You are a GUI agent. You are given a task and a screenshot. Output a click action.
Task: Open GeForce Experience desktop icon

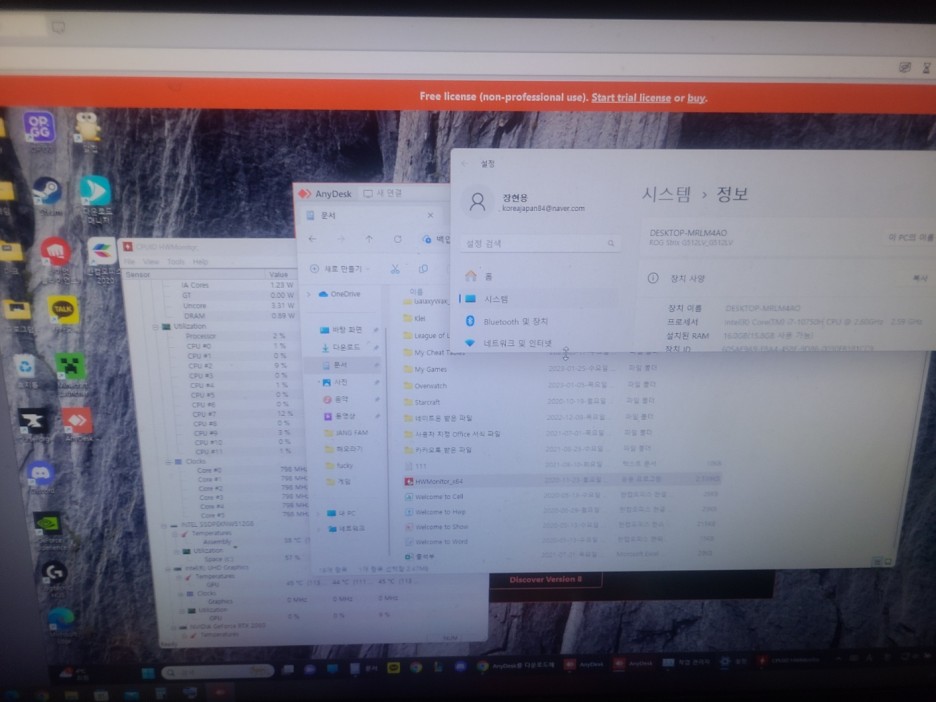[49, 524]
